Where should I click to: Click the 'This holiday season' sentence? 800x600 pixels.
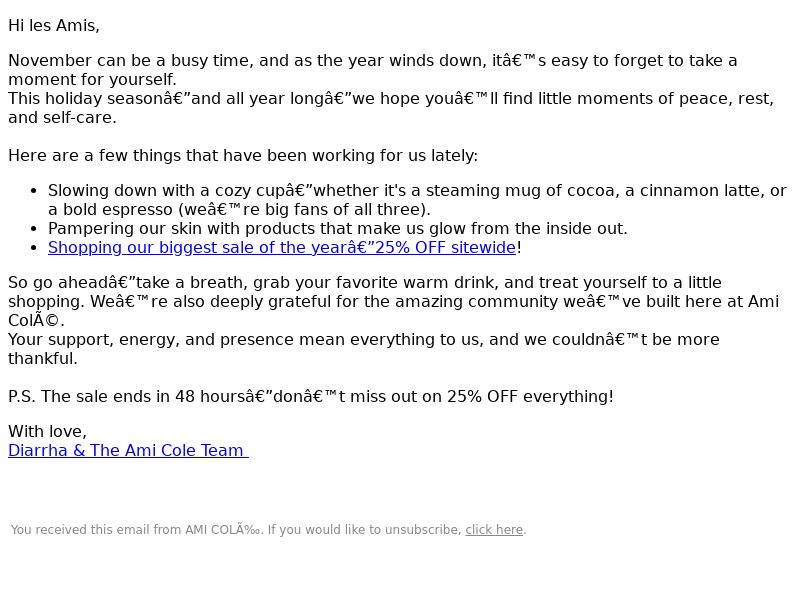click(x=391, y=98)
